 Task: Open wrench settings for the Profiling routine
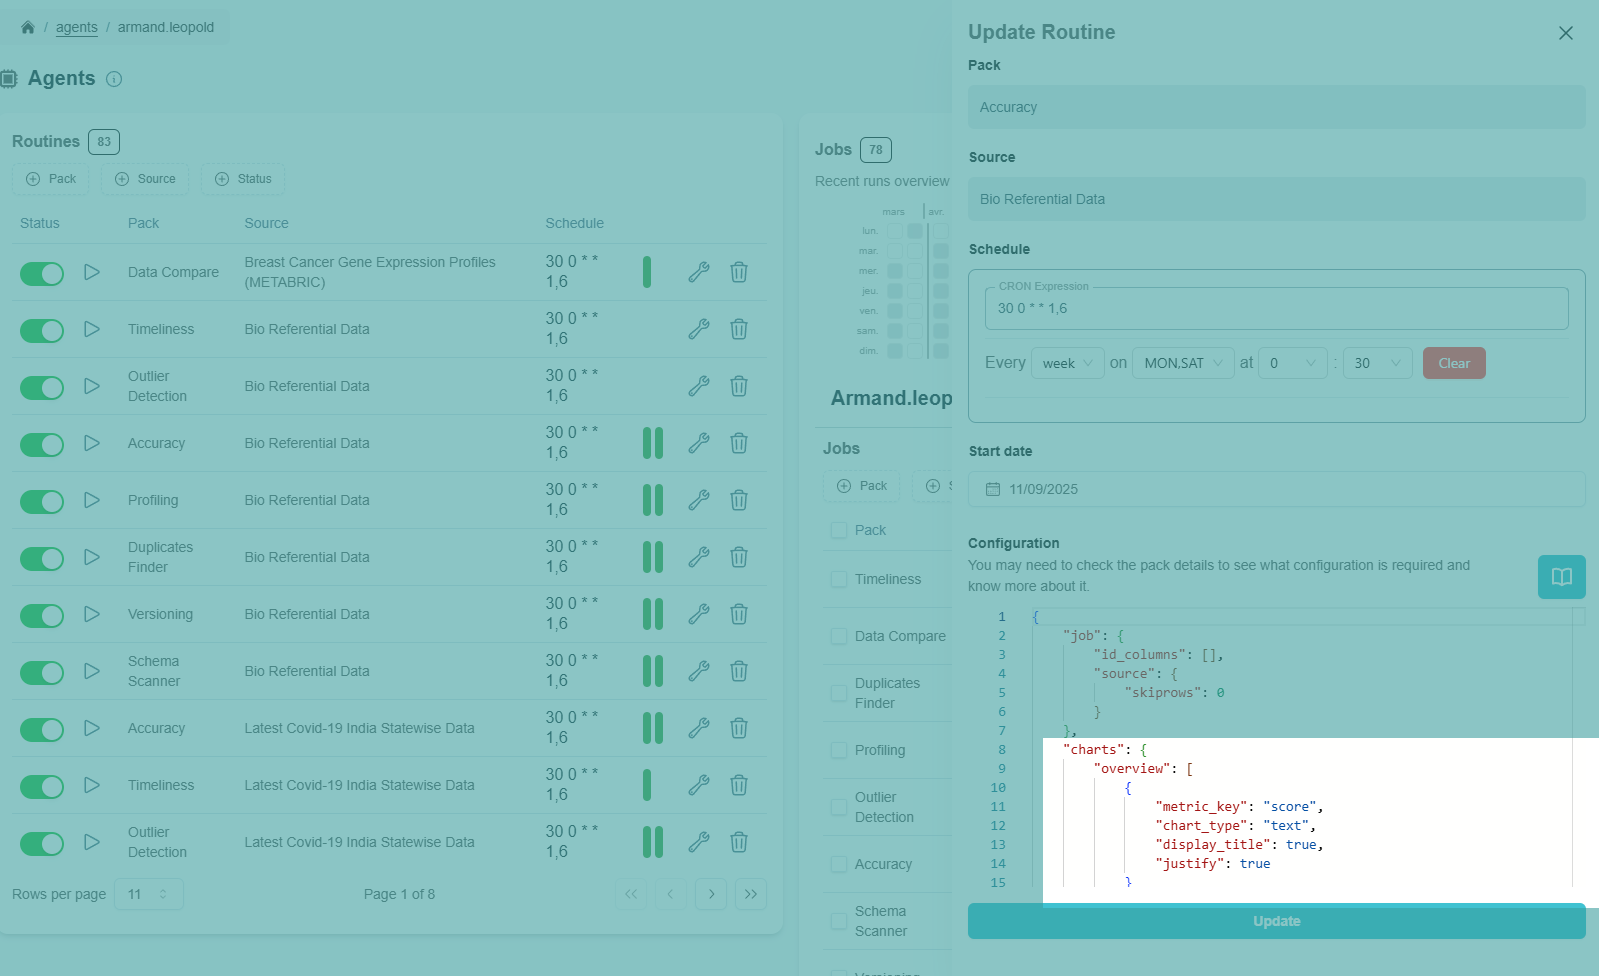click(699, 500)
